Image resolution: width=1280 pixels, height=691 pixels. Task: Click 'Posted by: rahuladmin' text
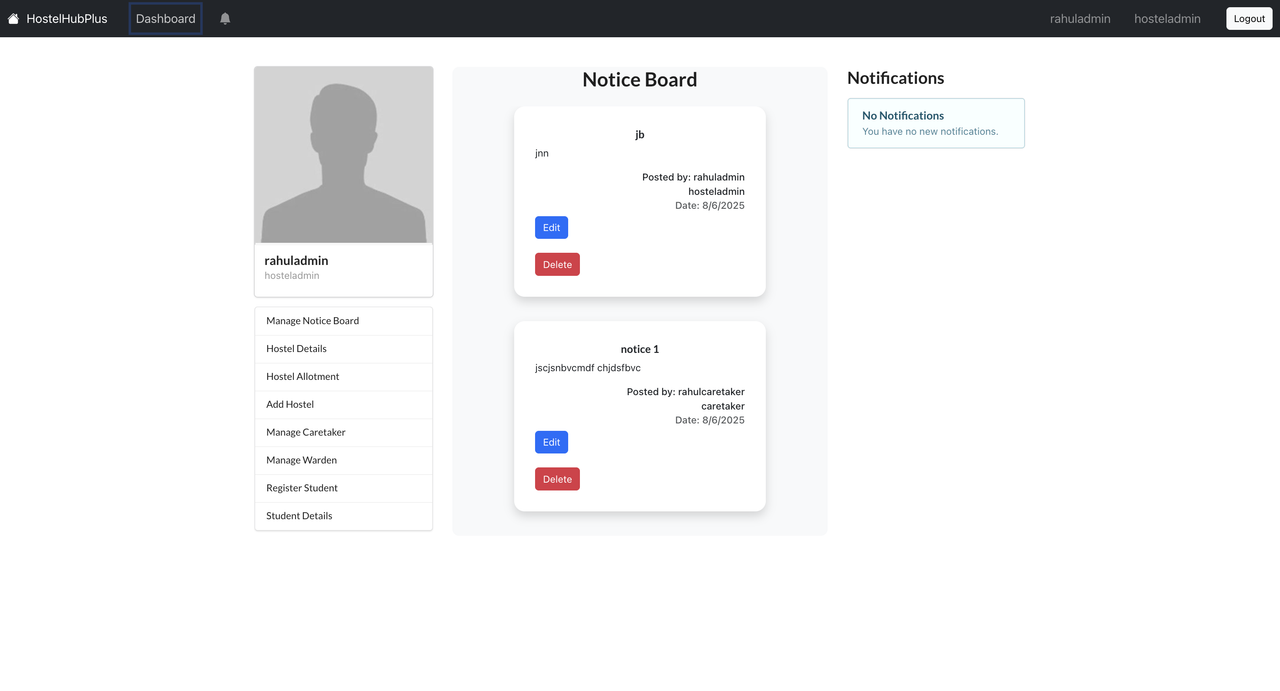coord(693,178)
